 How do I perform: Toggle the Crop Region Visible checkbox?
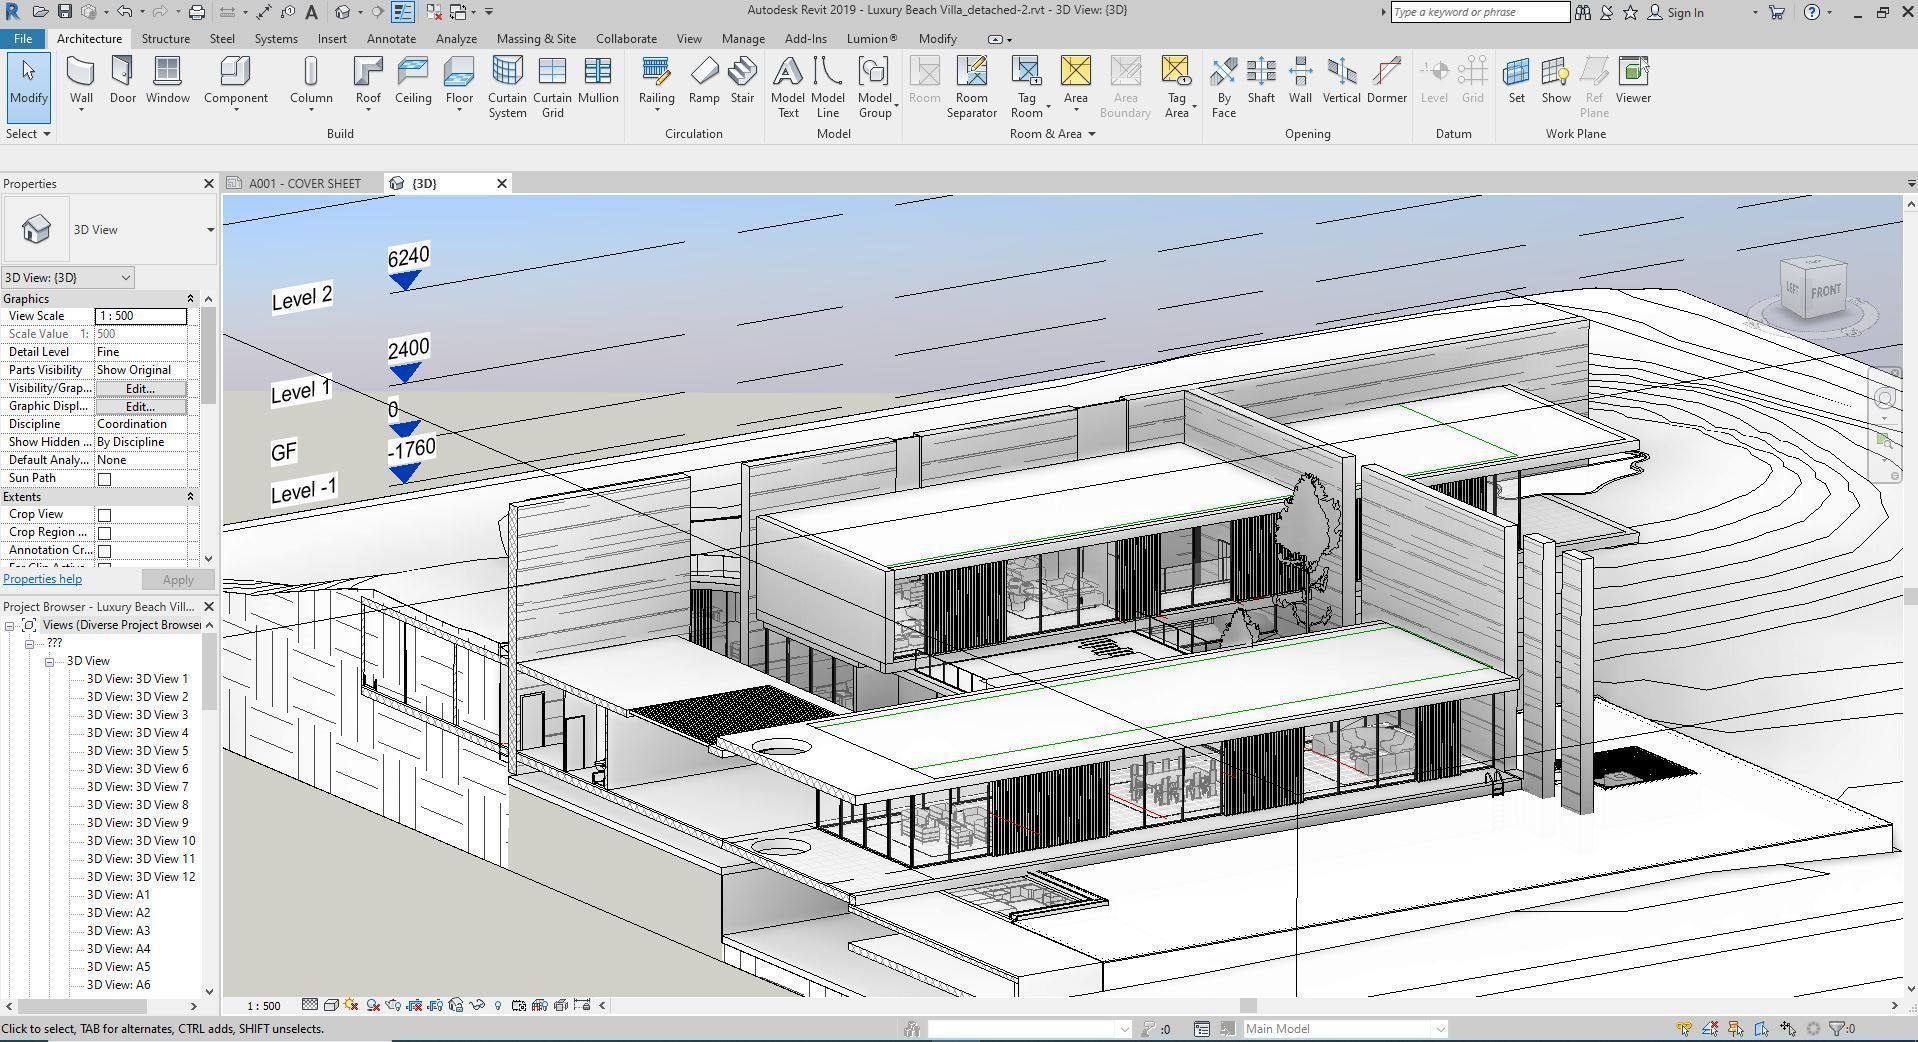[x=104, y=533]
